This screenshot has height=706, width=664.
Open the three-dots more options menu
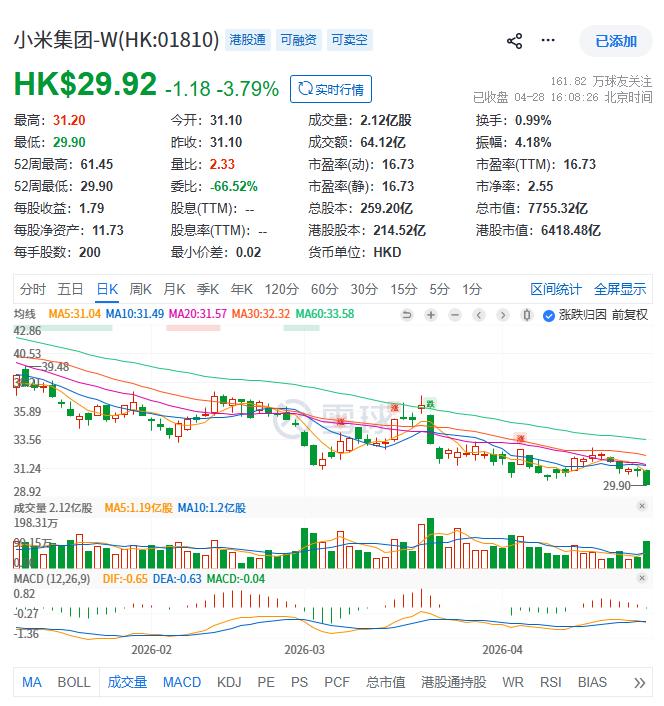(548, 41)
